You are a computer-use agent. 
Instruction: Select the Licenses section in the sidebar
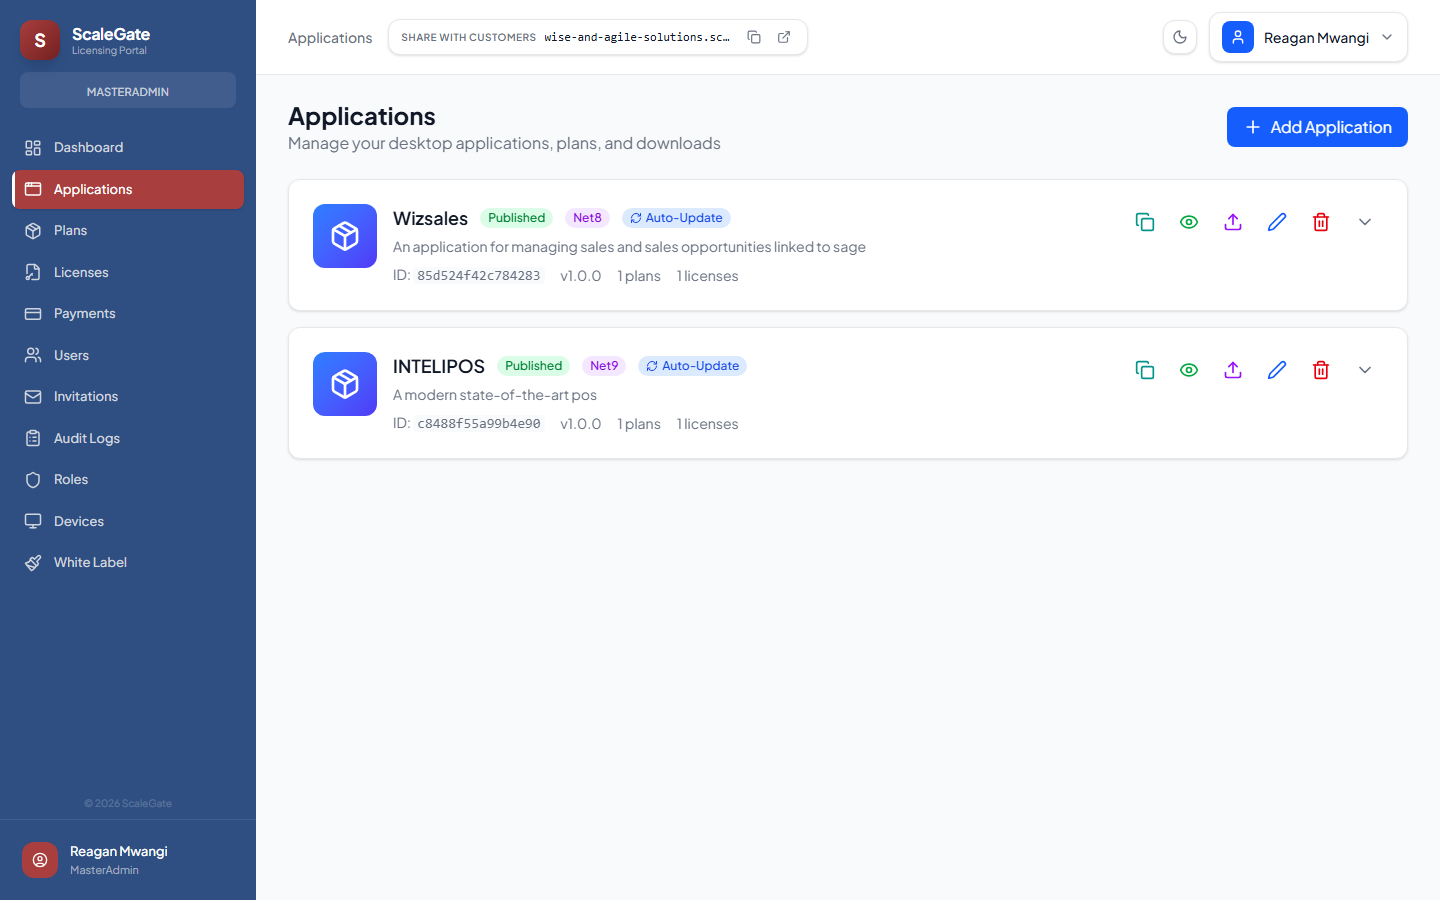(82, 271)
